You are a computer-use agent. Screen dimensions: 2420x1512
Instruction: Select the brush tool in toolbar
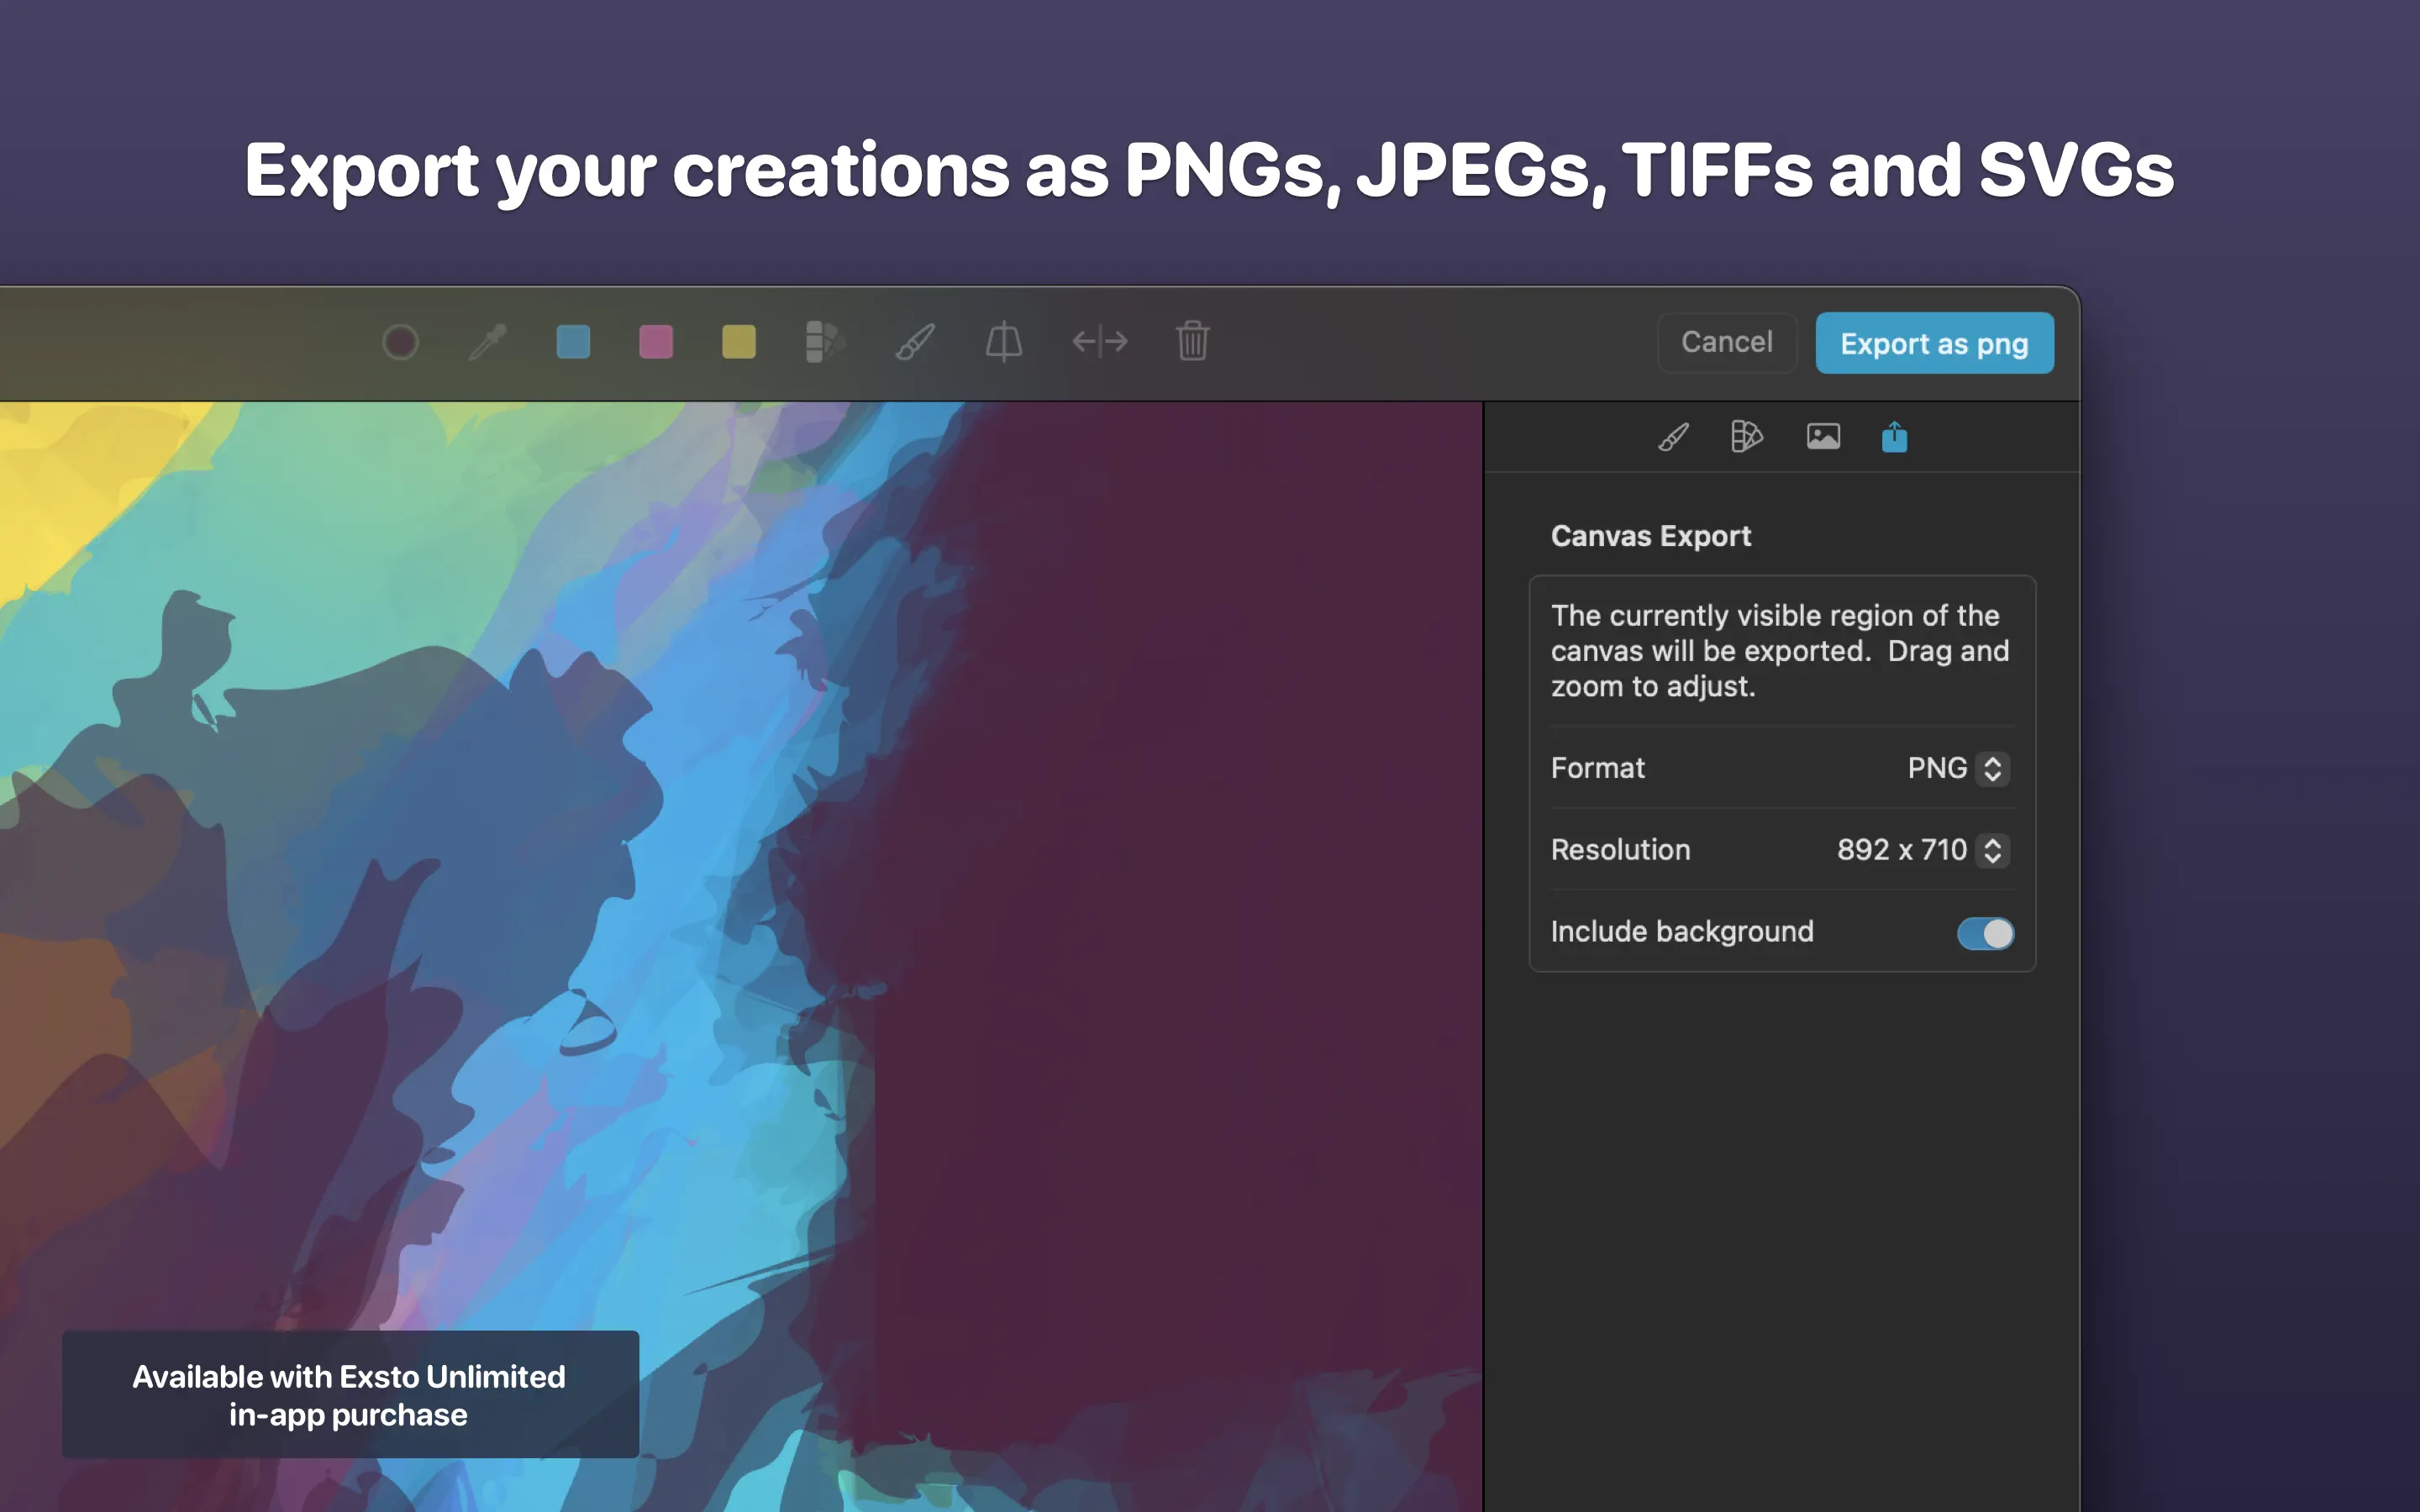coord(915,342)
